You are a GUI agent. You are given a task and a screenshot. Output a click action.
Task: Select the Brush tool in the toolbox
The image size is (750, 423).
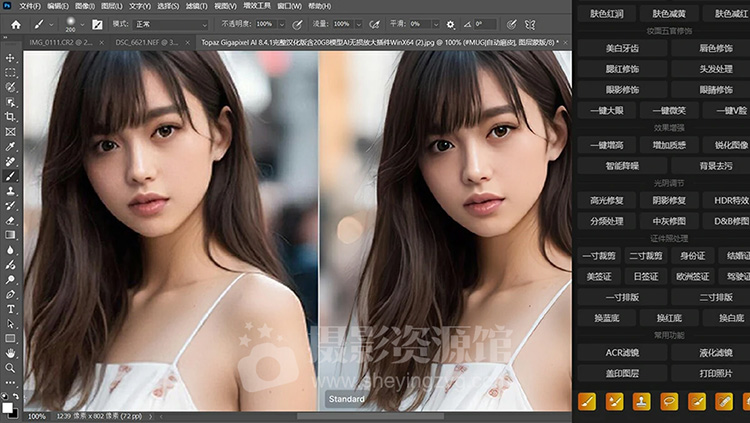10,175
